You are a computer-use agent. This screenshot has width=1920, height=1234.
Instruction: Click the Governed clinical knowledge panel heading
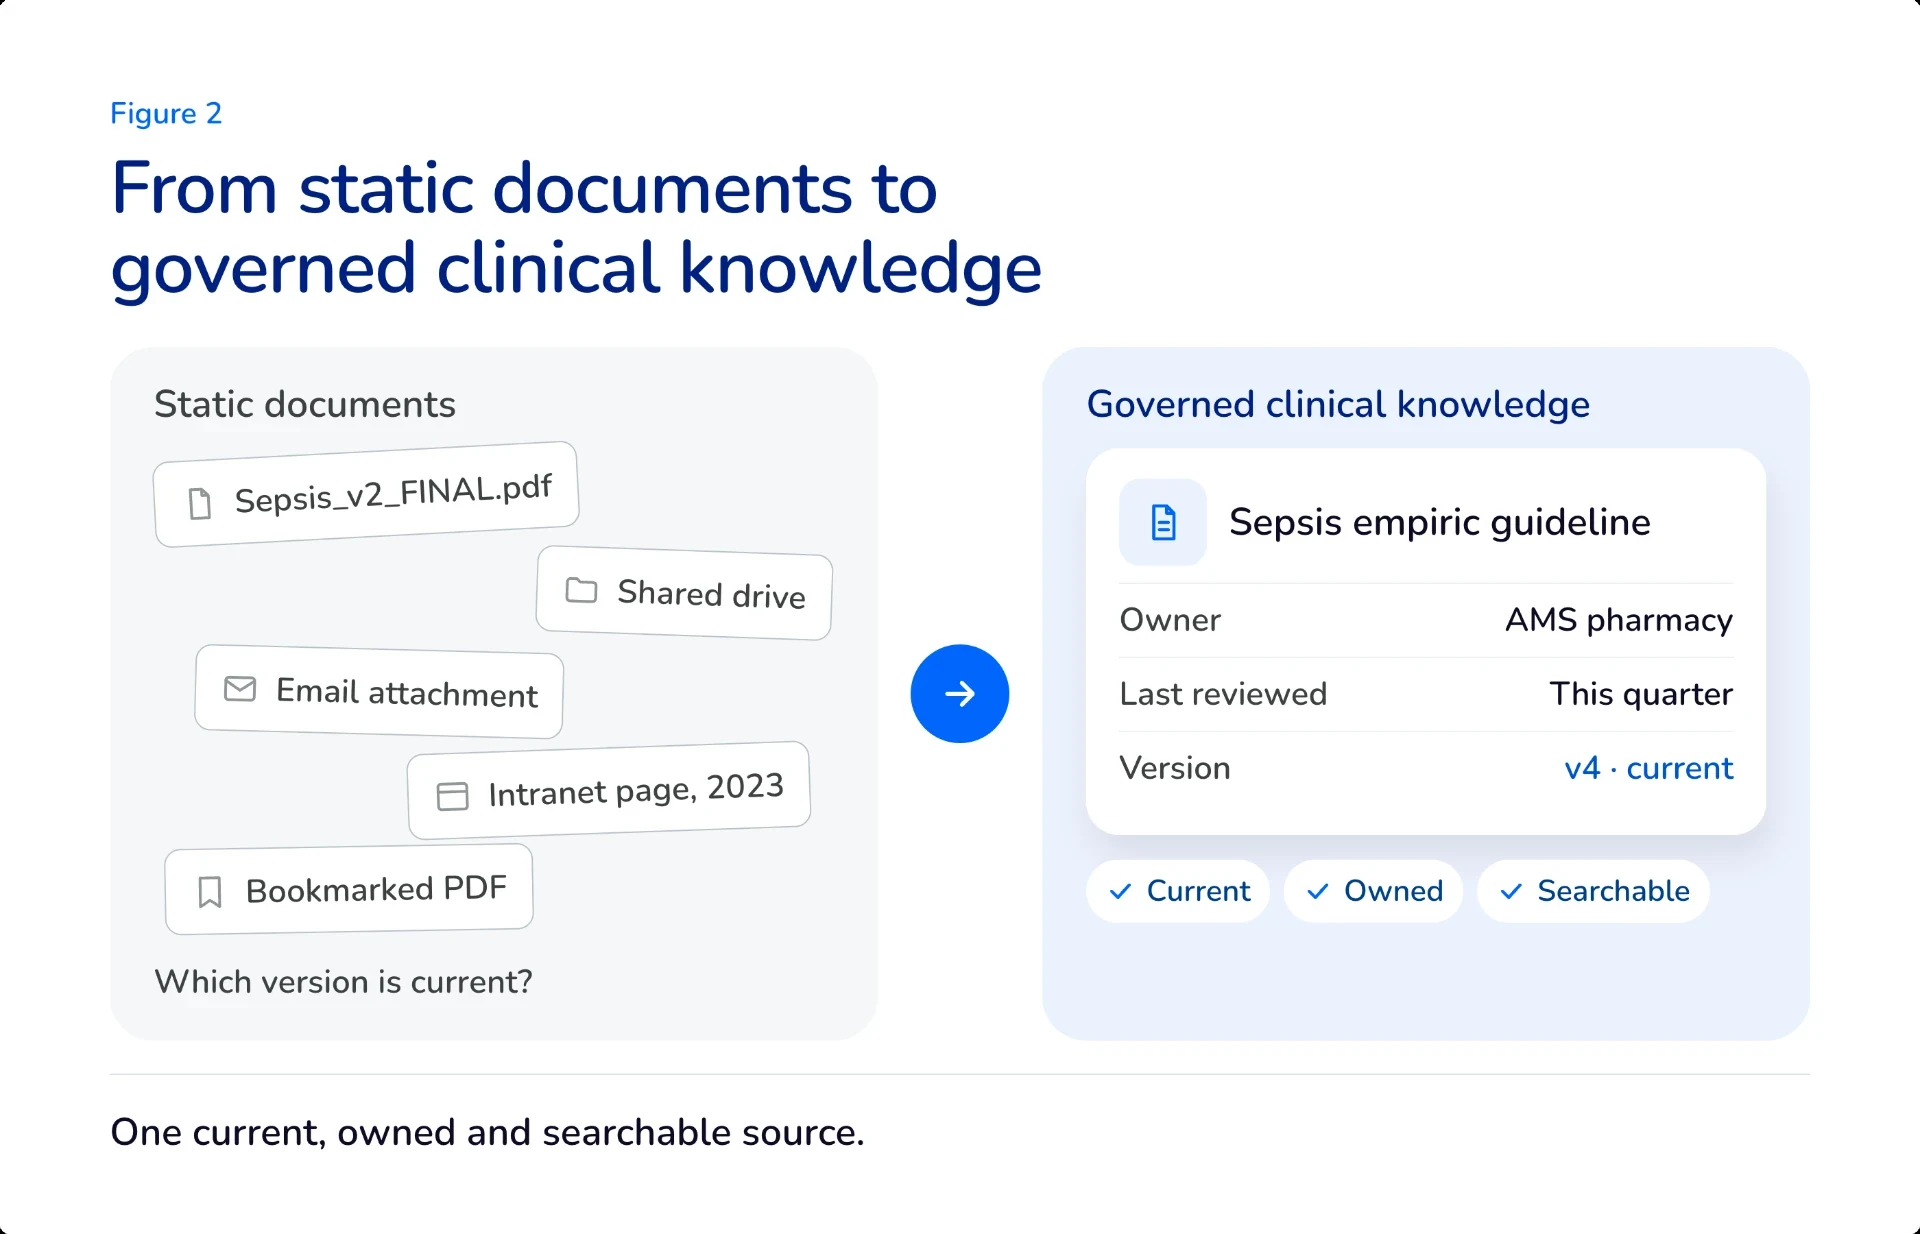point(1338,404)
